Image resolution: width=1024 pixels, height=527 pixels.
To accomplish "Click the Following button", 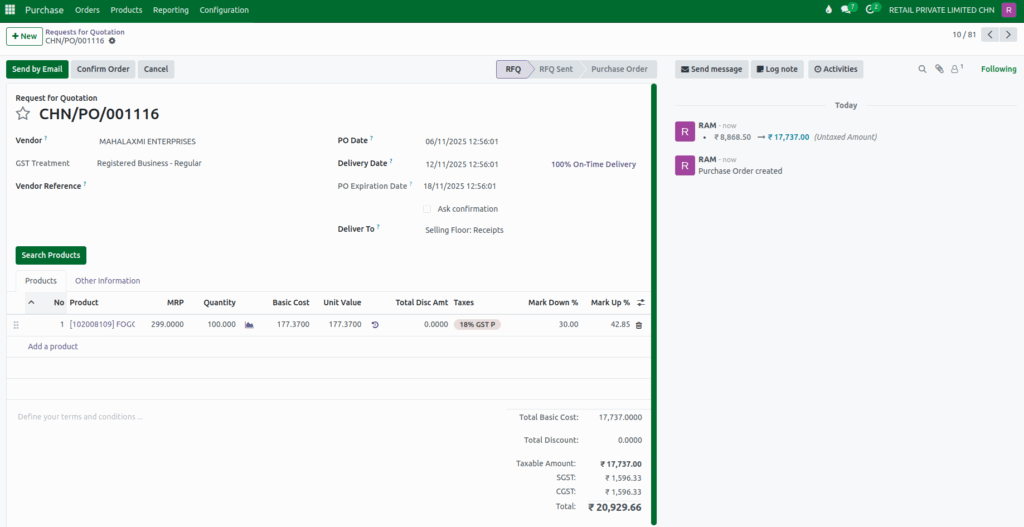I will click(999, 69).
